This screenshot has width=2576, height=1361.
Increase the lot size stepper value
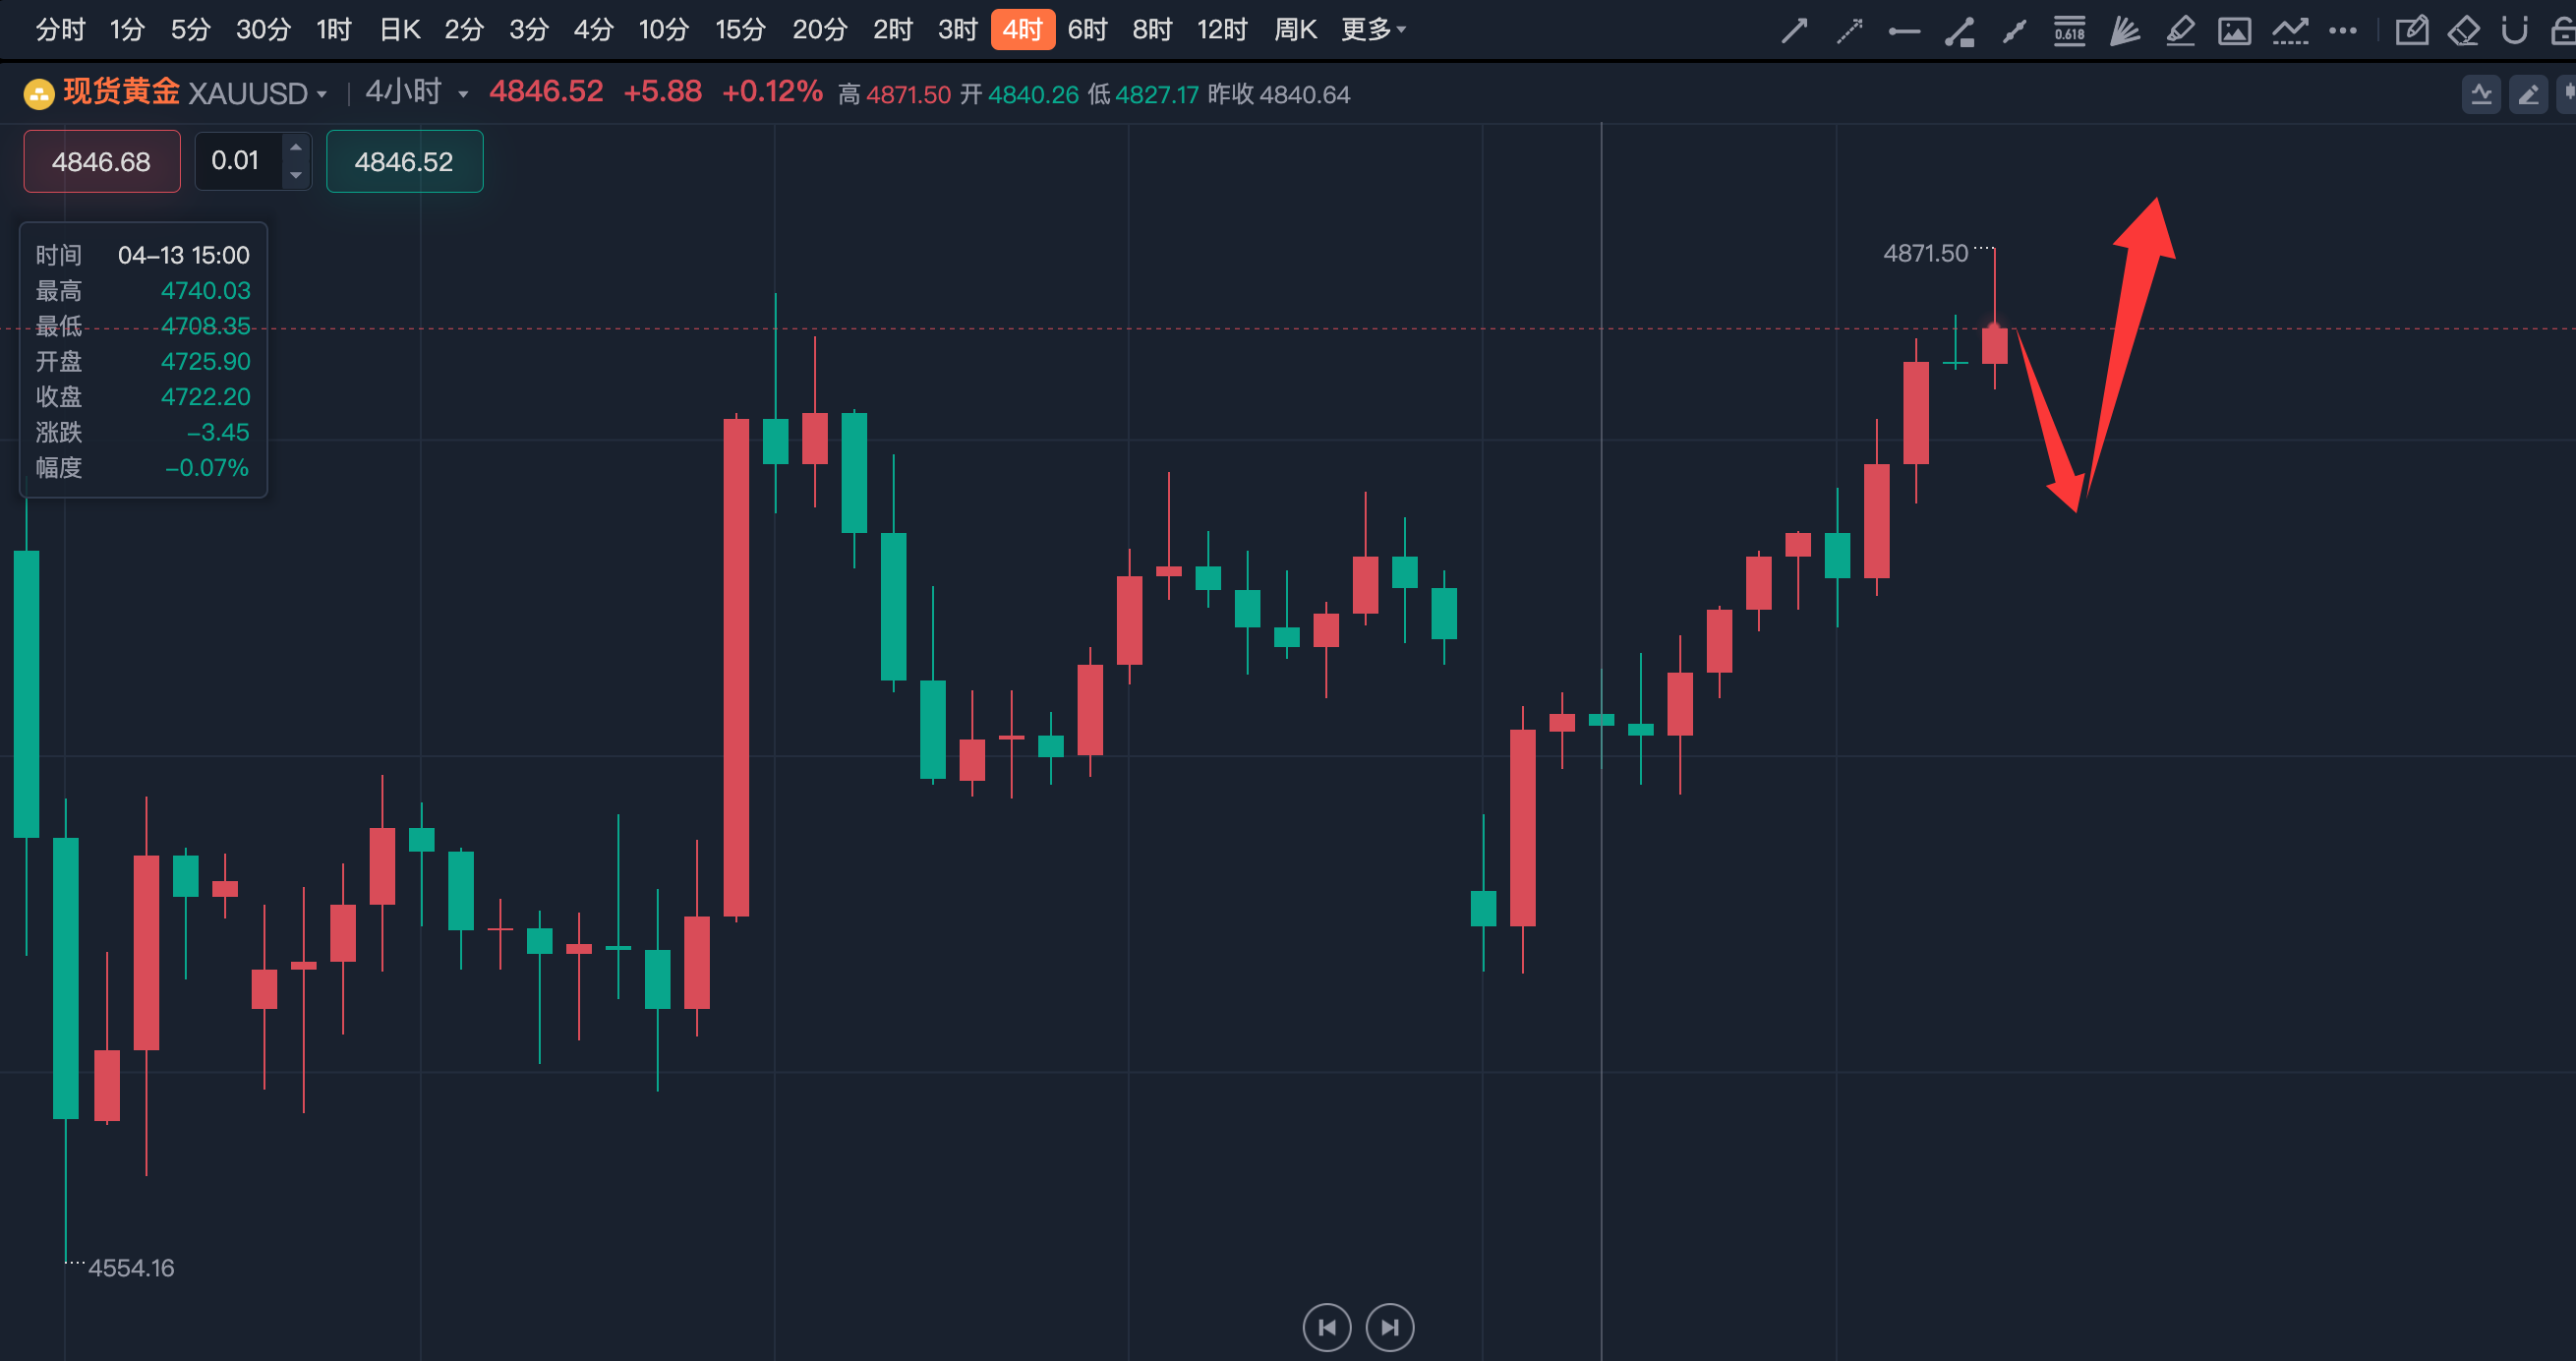(295, 147)
